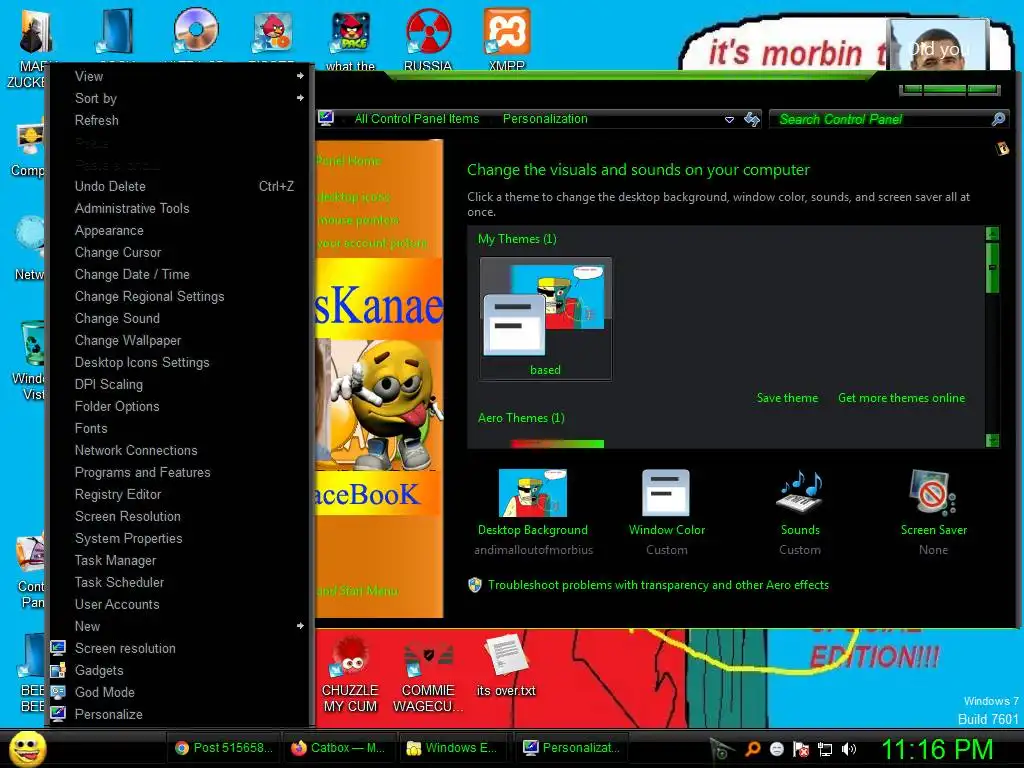Click All Control Panel Items breadcrumb

[417, 119]
